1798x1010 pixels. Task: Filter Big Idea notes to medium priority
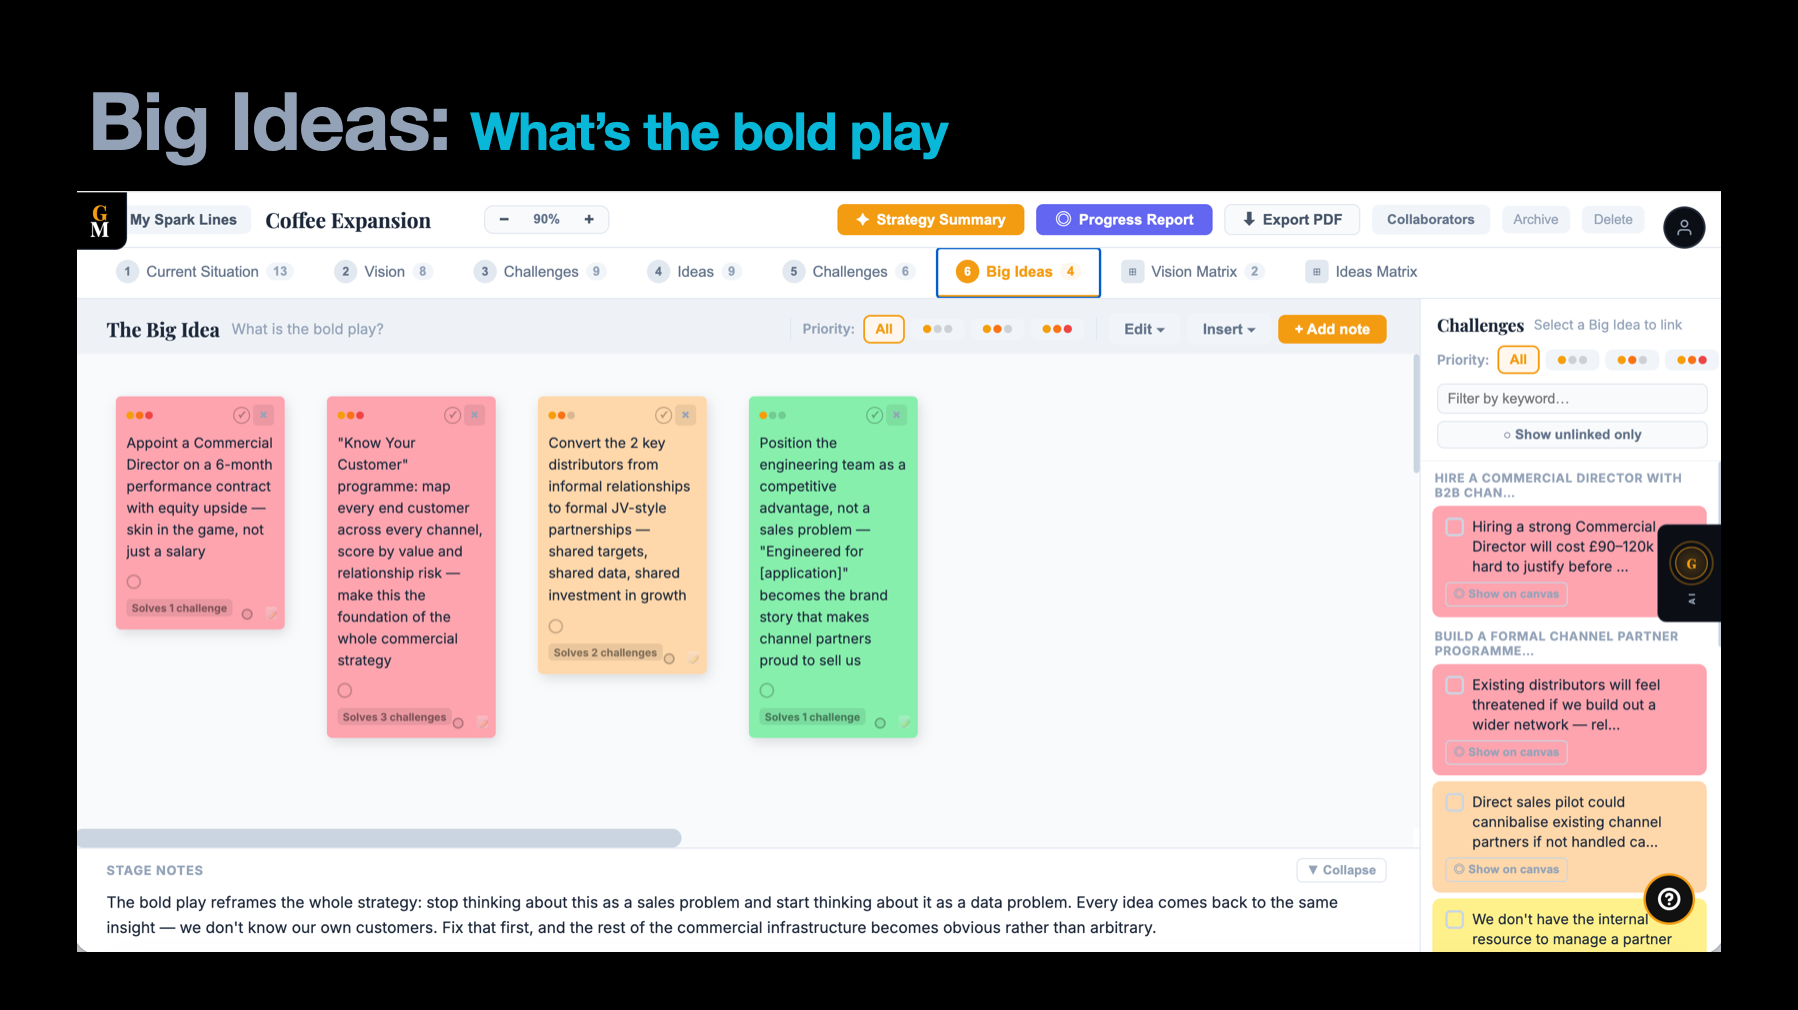(997, 329)
